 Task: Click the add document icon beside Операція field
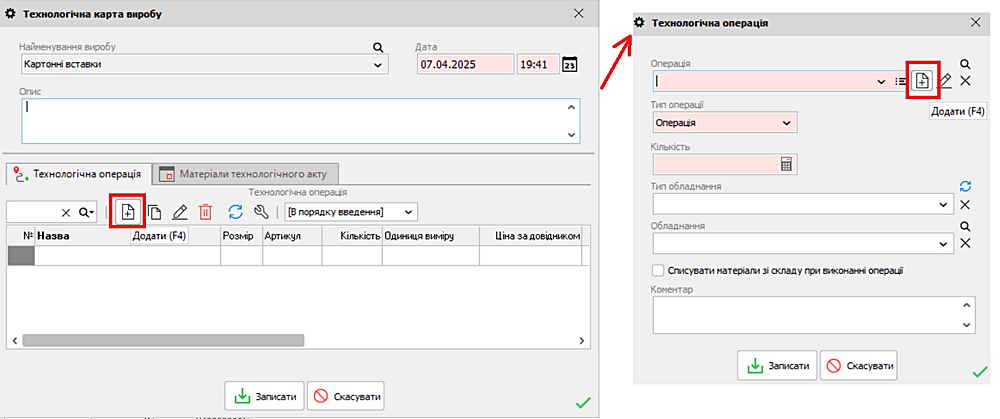click(922, 81)
